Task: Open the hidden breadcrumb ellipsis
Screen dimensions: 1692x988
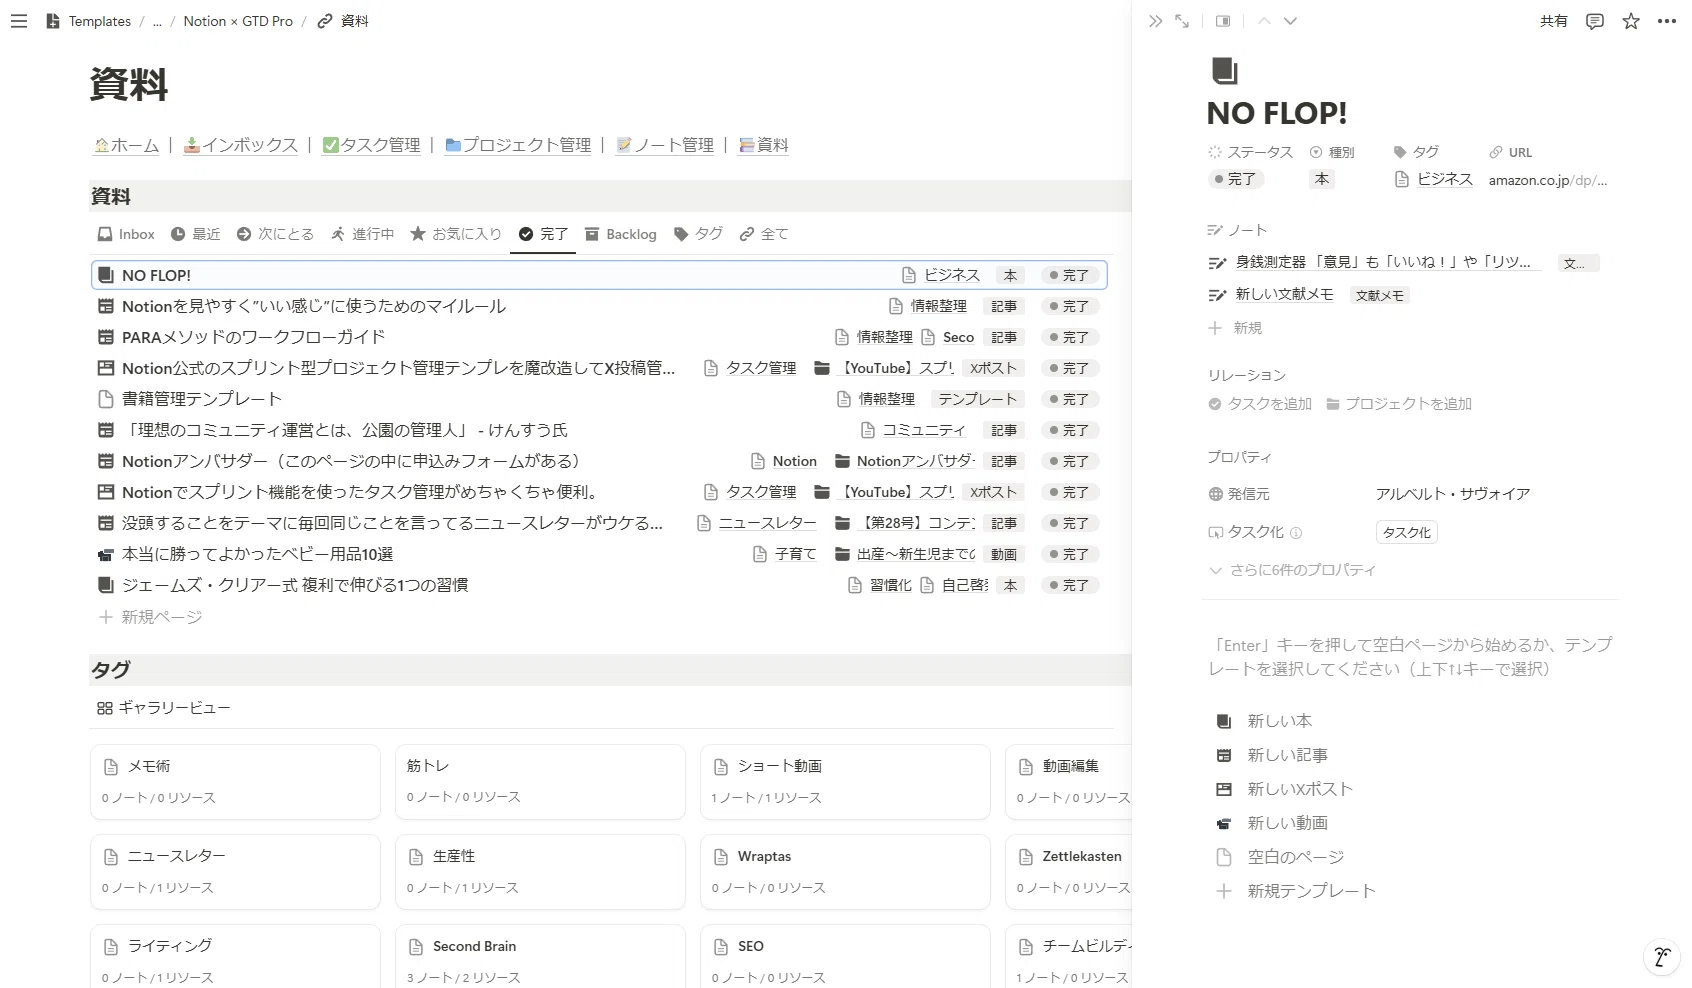Action: click(157, 21)
